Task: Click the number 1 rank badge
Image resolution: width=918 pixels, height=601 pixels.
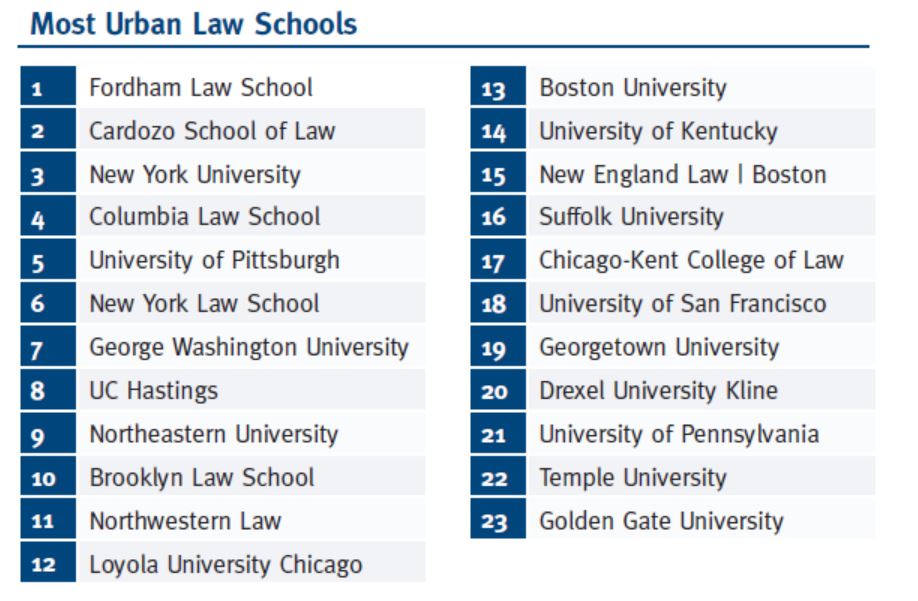Action: [x=48, y=86]
